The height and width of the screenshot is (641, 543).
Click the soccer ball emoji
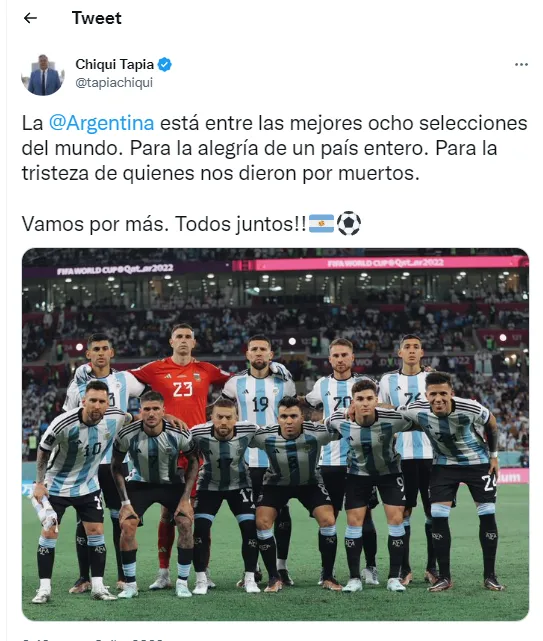(348, 223)
